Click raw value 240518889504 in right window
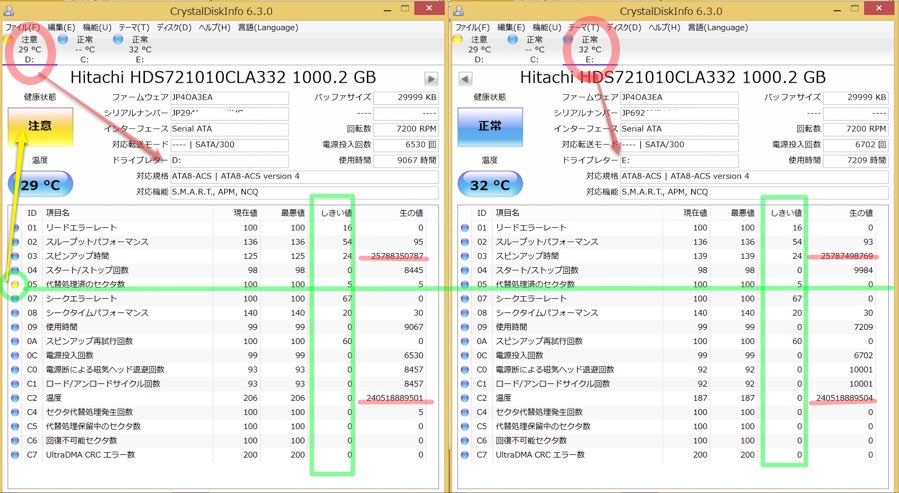Viewport: 899px width, 493px height. click(x=844, y=398)
